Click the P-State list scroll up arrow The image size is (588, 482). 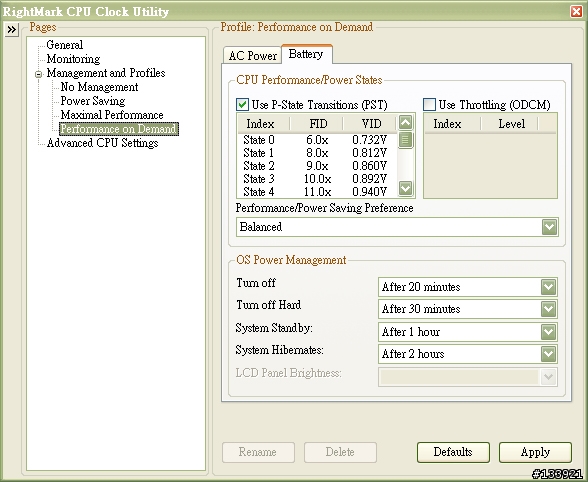[405, 122]
